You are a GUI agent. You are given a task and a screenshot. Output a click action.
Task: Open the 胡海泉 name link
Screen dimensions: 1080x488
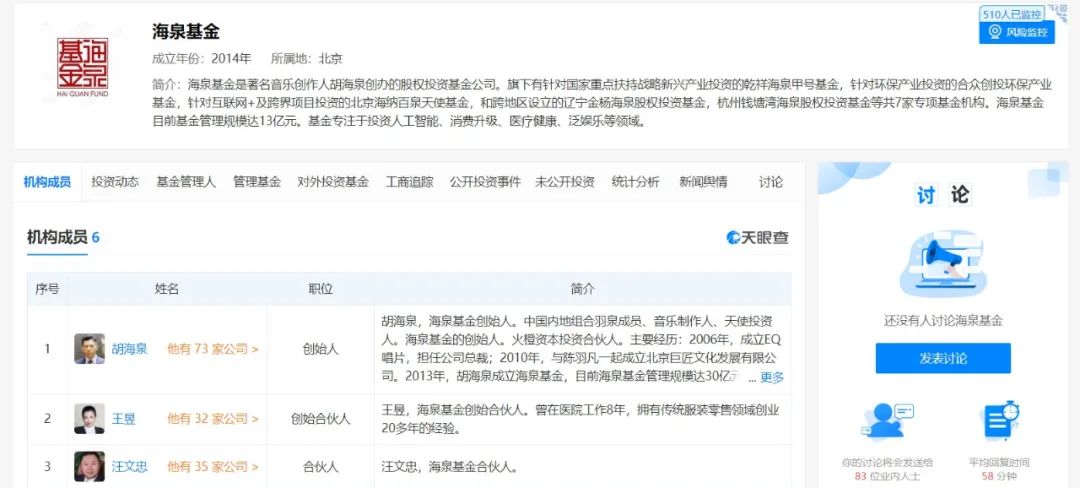[x=130, y=349]
